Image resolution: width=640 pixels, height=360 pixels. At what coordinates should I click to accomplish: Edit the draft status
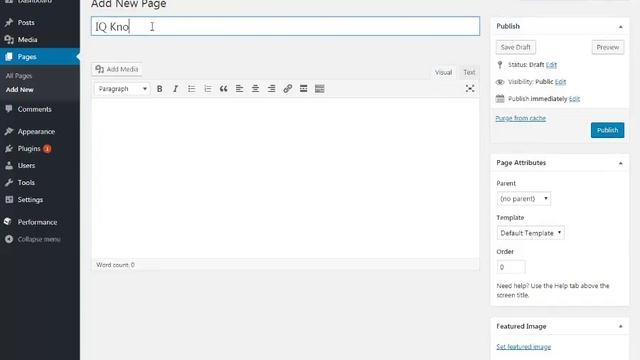(x=551, y=65)
